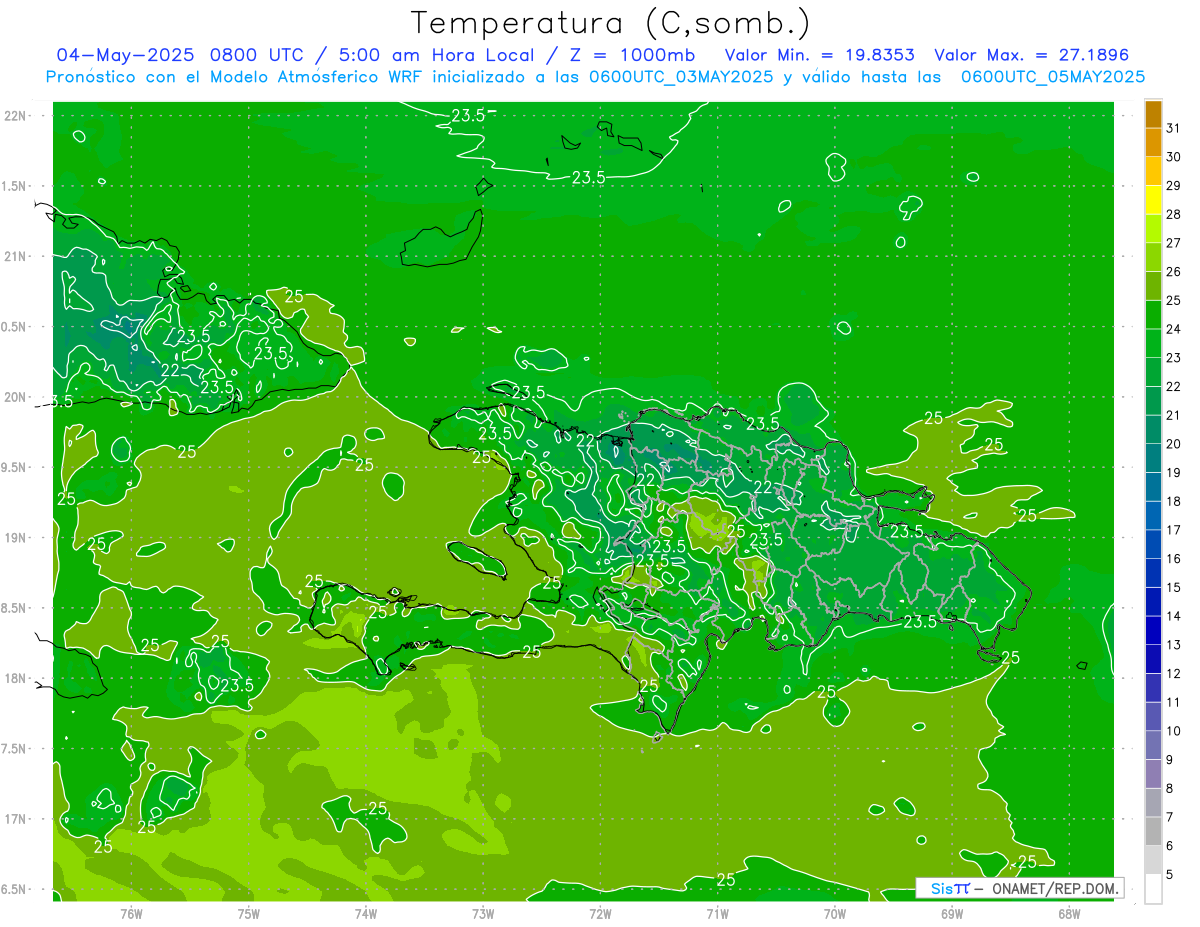This screenshot has width=1200, height=927.
Task: Click the '20' label on the colorbar
Action: (1174, 444)
